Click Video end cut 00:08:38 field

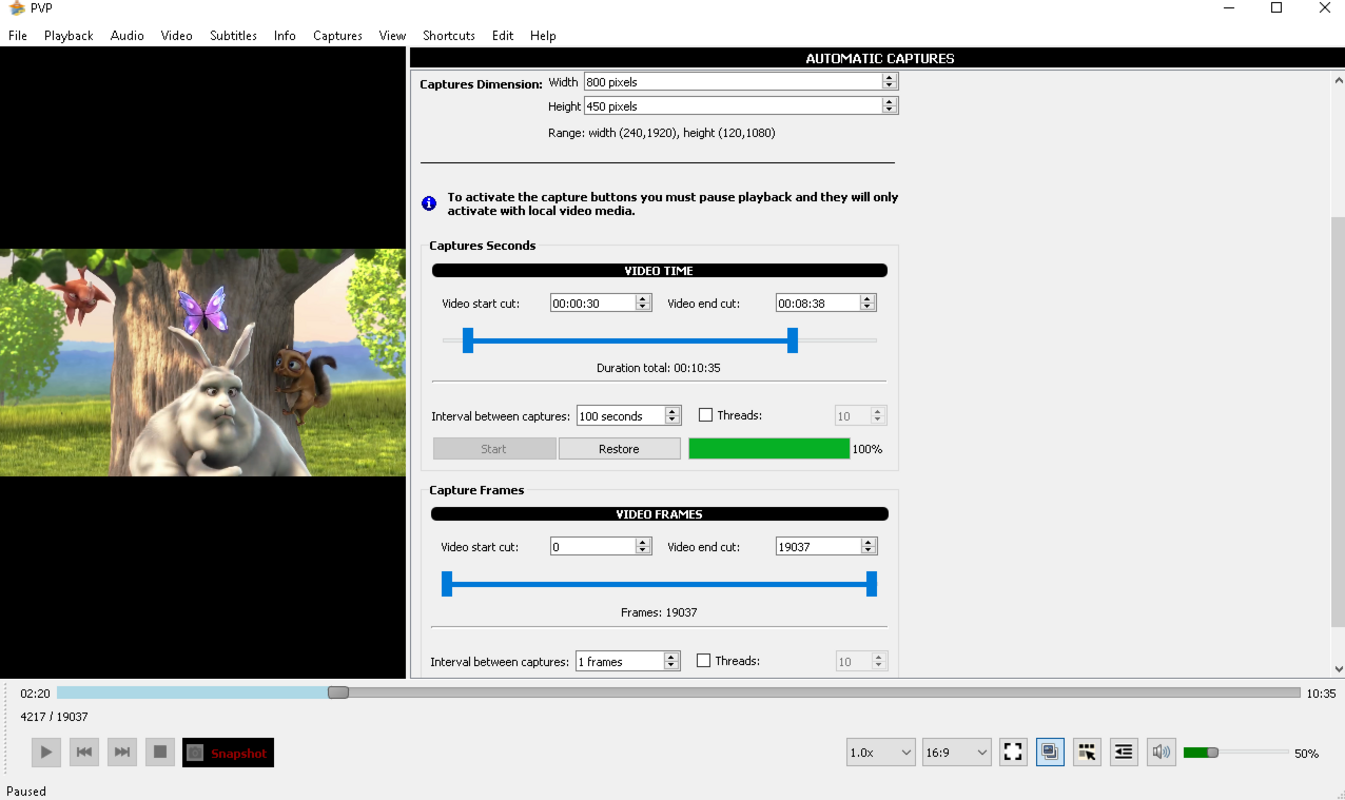tap(818, 303)
